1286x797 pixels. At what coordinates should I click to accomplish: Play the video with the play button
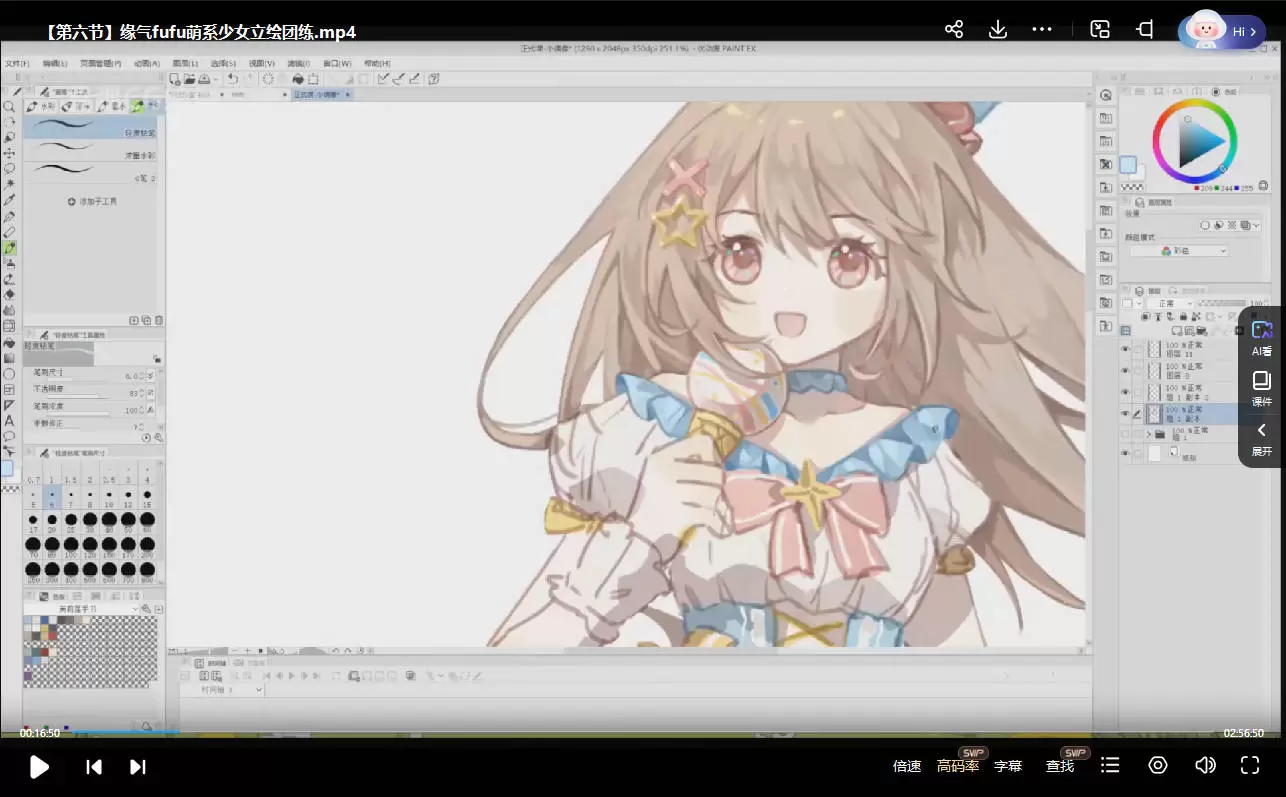pyautogui.click(x=39, y=766)
